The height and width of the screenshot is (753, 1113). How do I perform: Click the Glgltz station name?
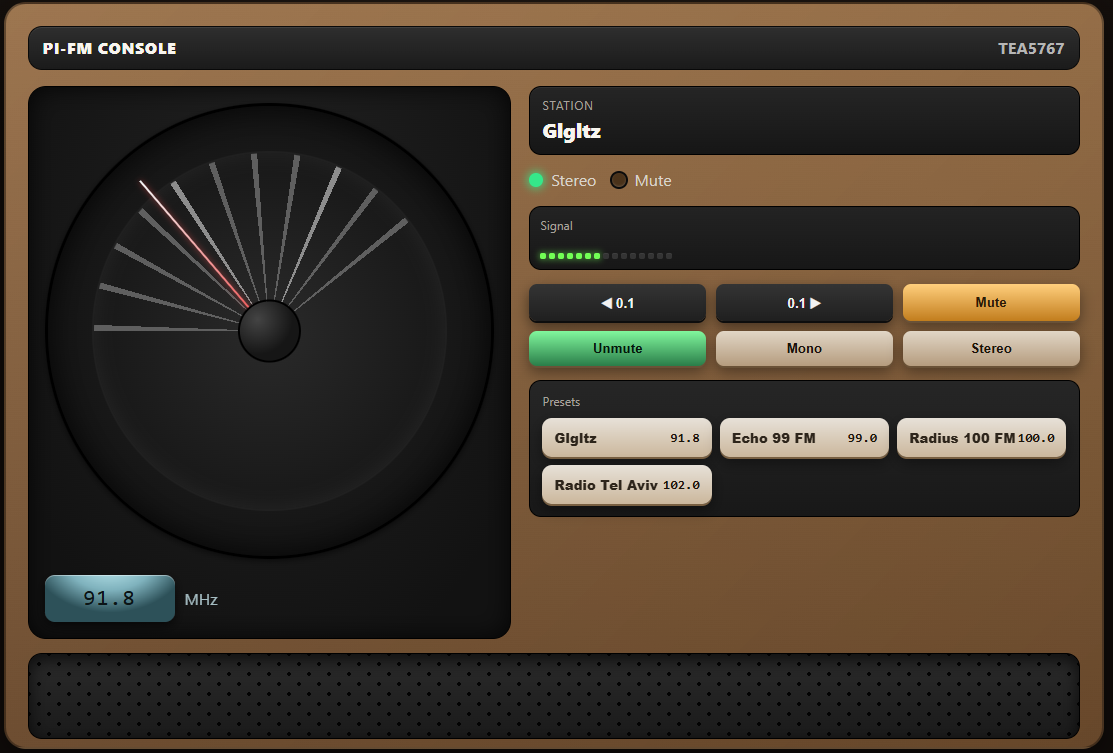coord(571,131)
